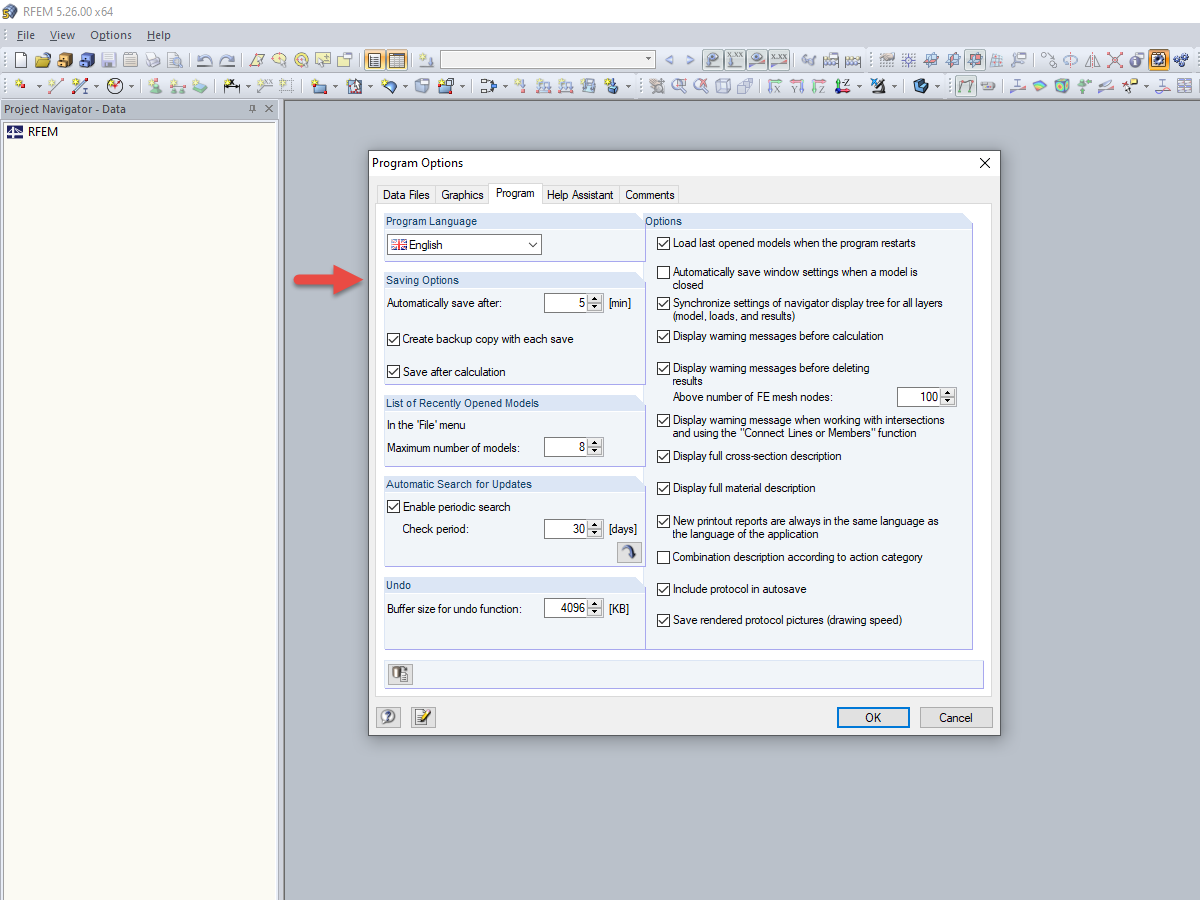Select the mirror toolbar icon
1200x900 pixels.
click(x=1092, y=60)
